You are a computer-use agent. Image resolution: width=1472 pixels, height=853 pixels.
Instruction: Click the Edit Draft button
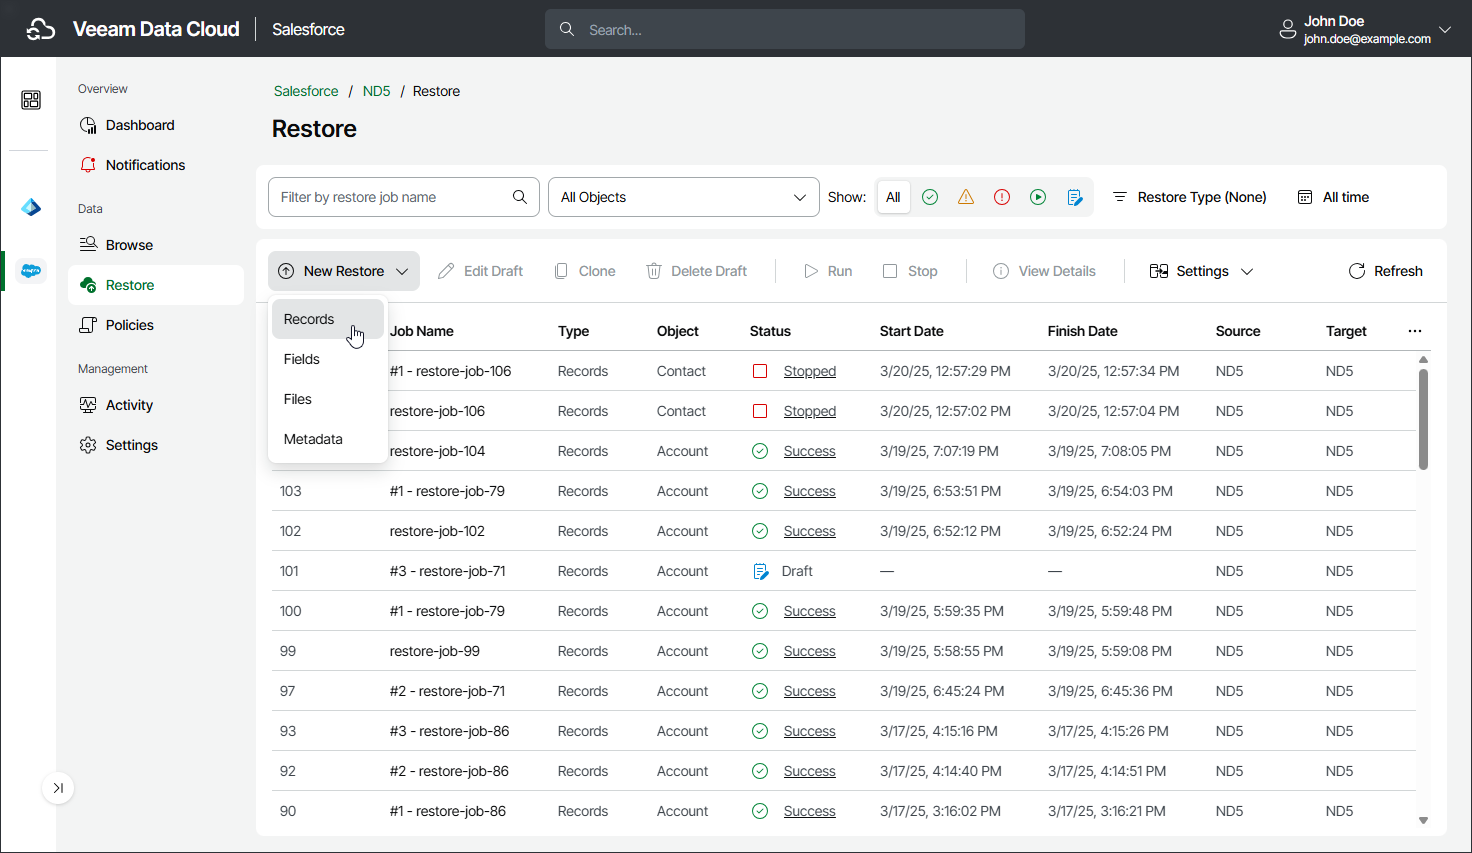(480, 271)
